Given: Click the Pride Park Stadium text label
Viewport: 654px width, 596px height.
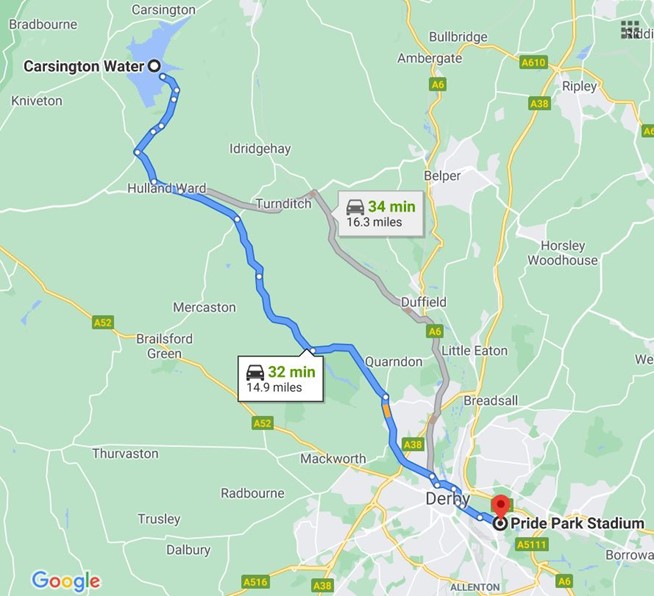Looking at the screenshot, I should [x=577, y=523].
